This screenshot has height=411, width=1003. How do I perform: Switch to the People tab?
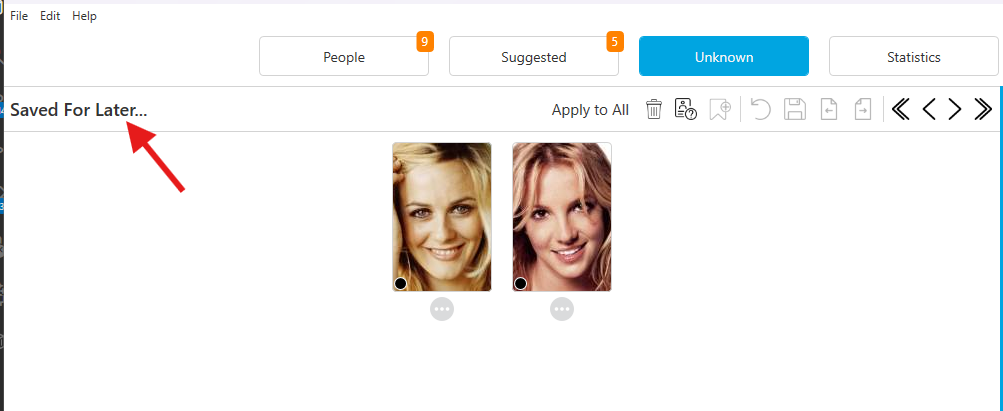tap(344, 57)
